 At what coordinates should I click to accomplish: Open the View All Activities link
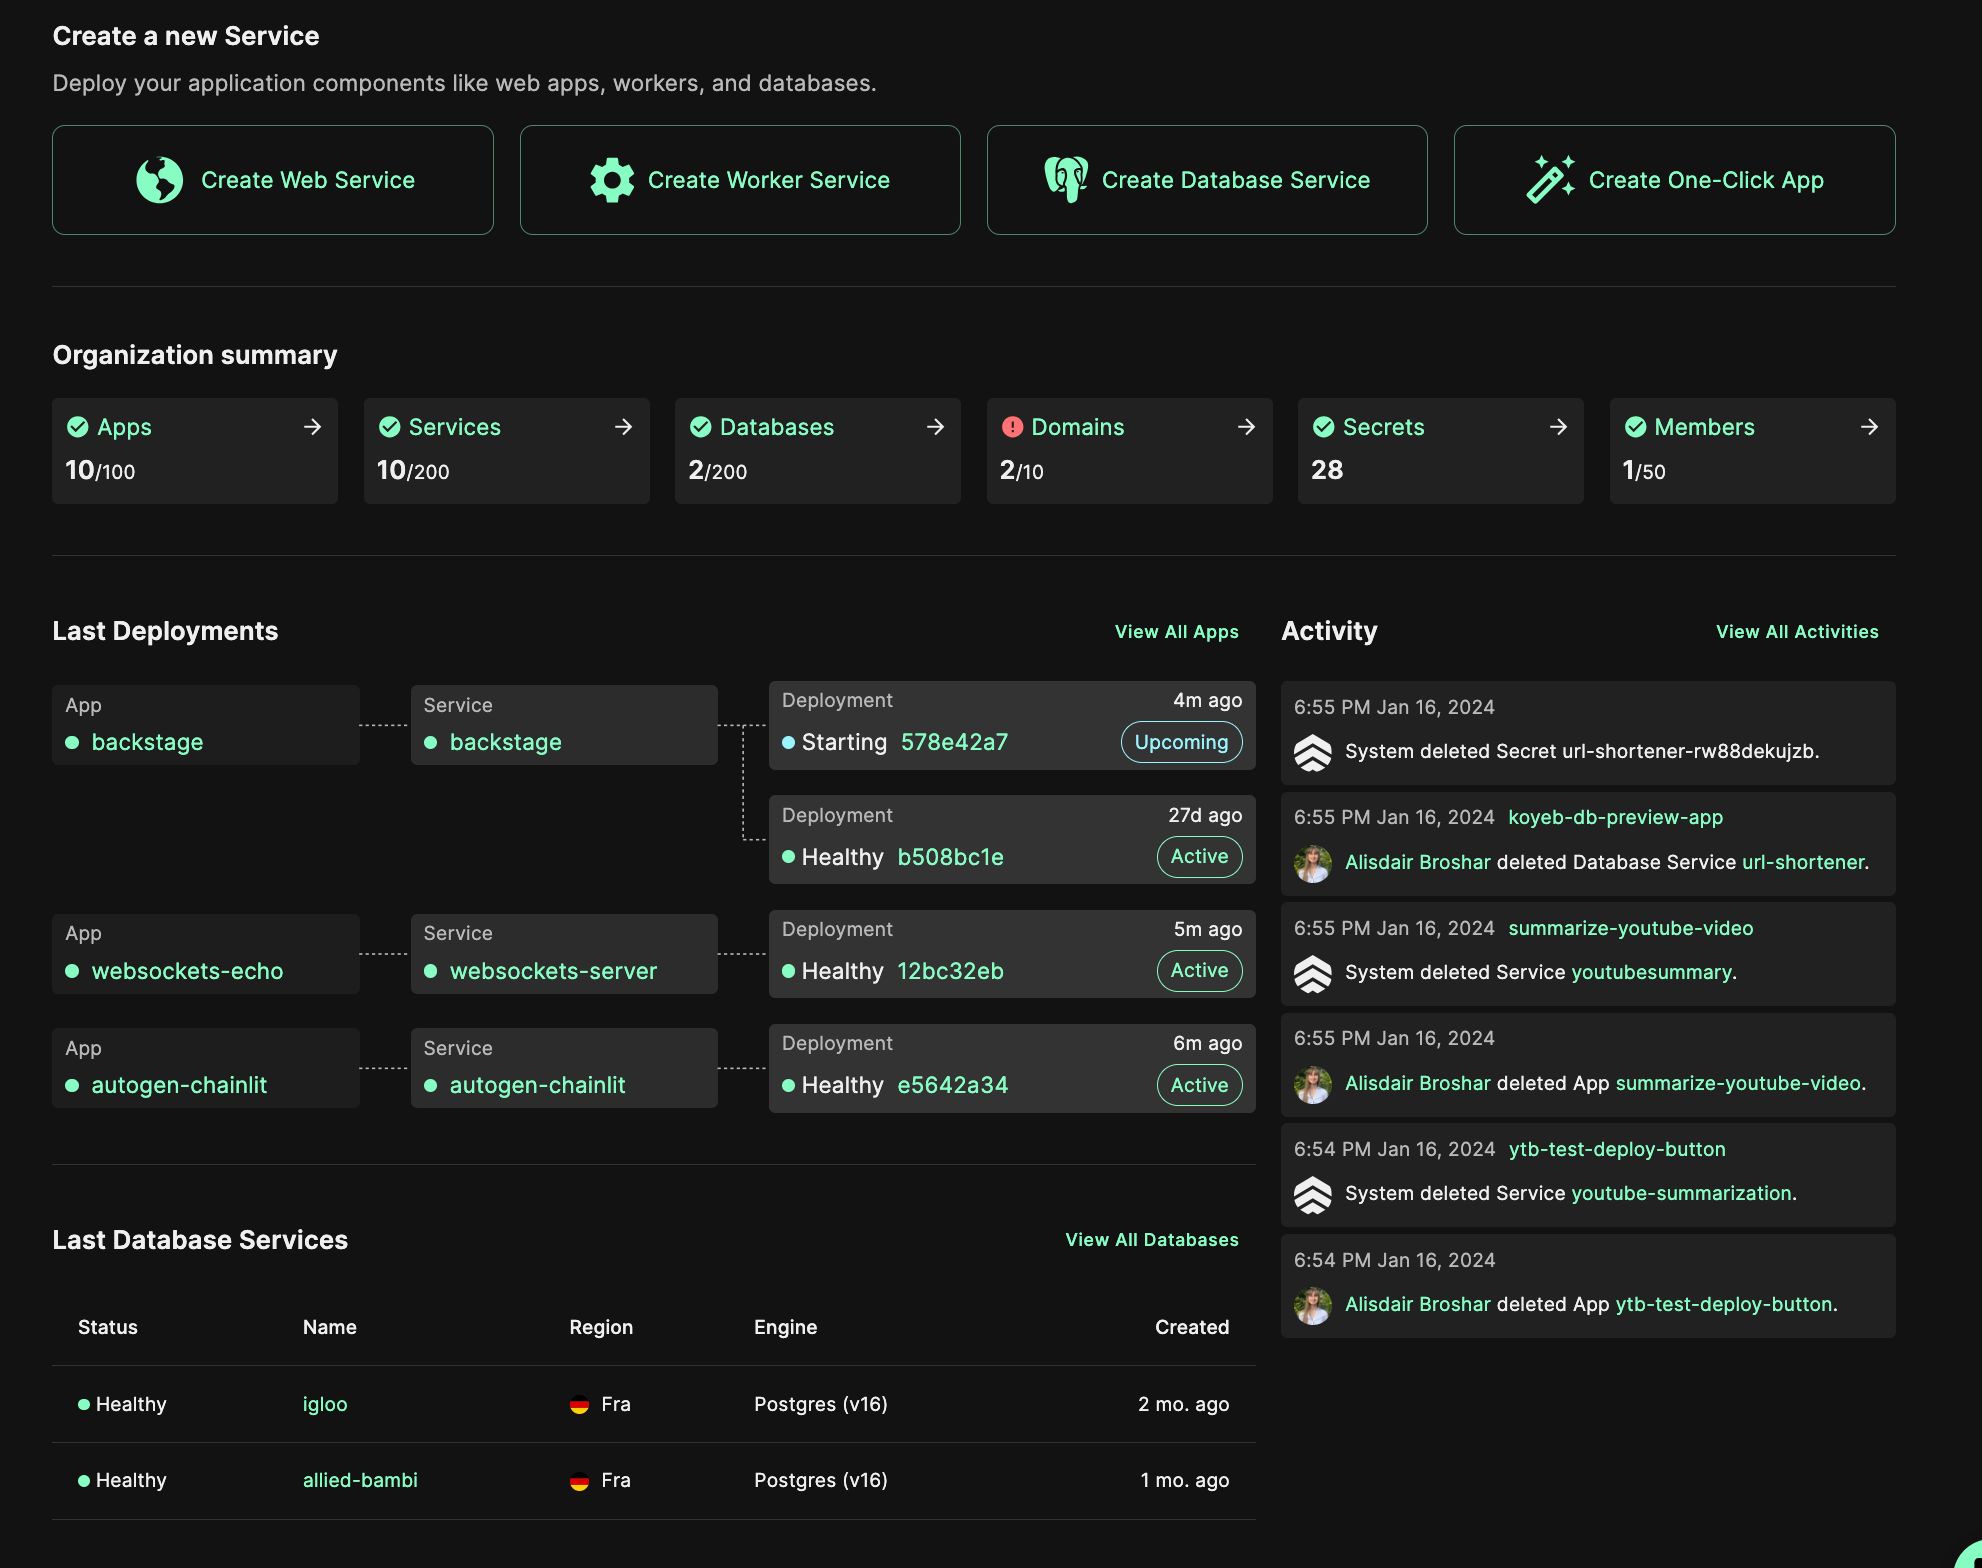1796,631
